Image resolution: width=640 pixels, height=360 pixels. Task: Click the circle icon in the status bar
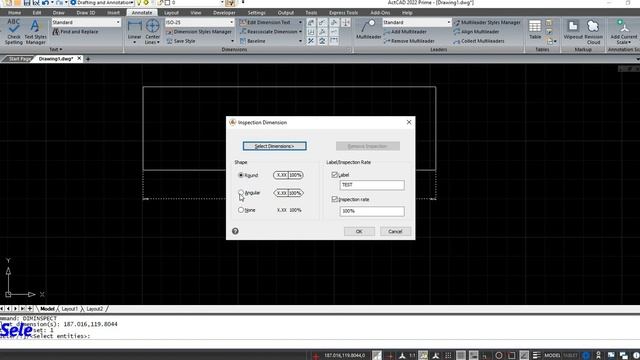tap(498, 356)
